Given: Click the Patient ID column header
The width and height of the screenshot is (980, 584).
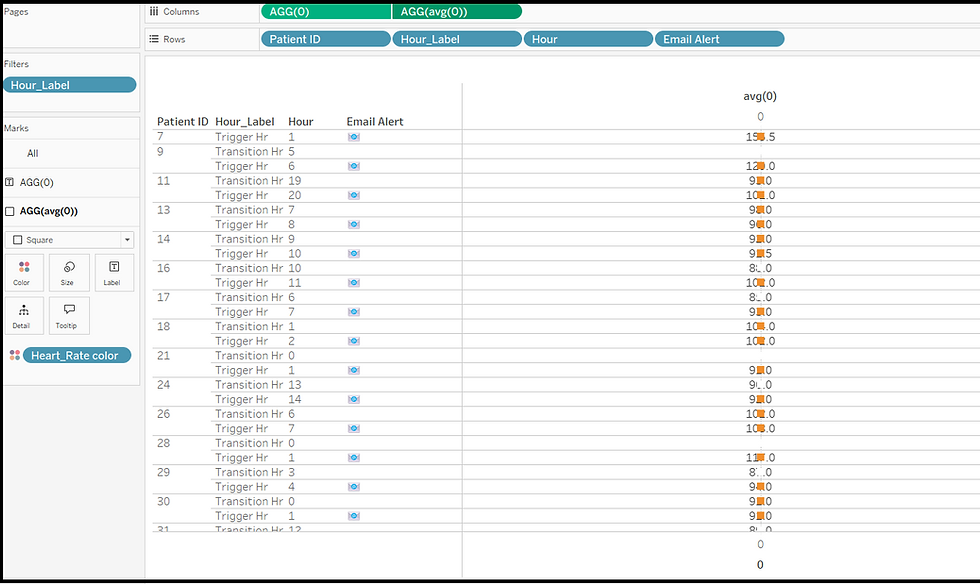Looking at the screenshot, I should click(x=182, y=122).
